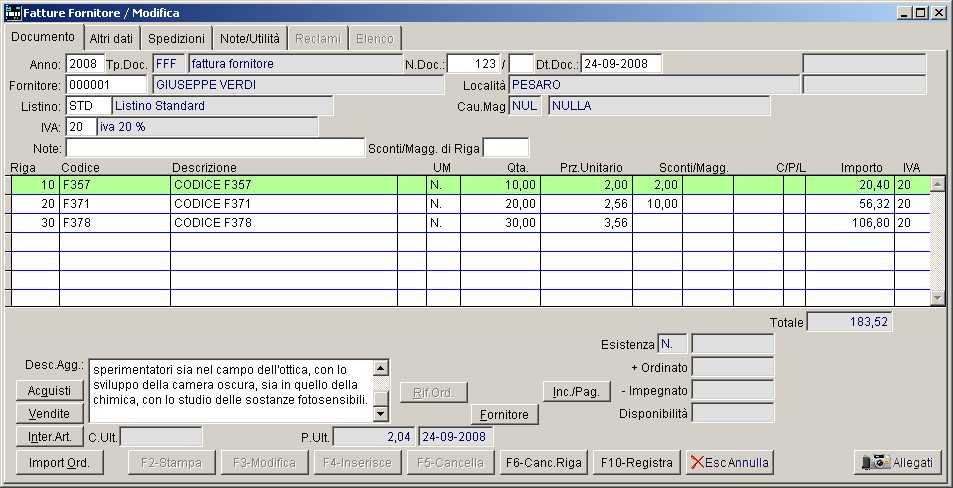Click the Importo cell 20,40

(x=850, y=185)
